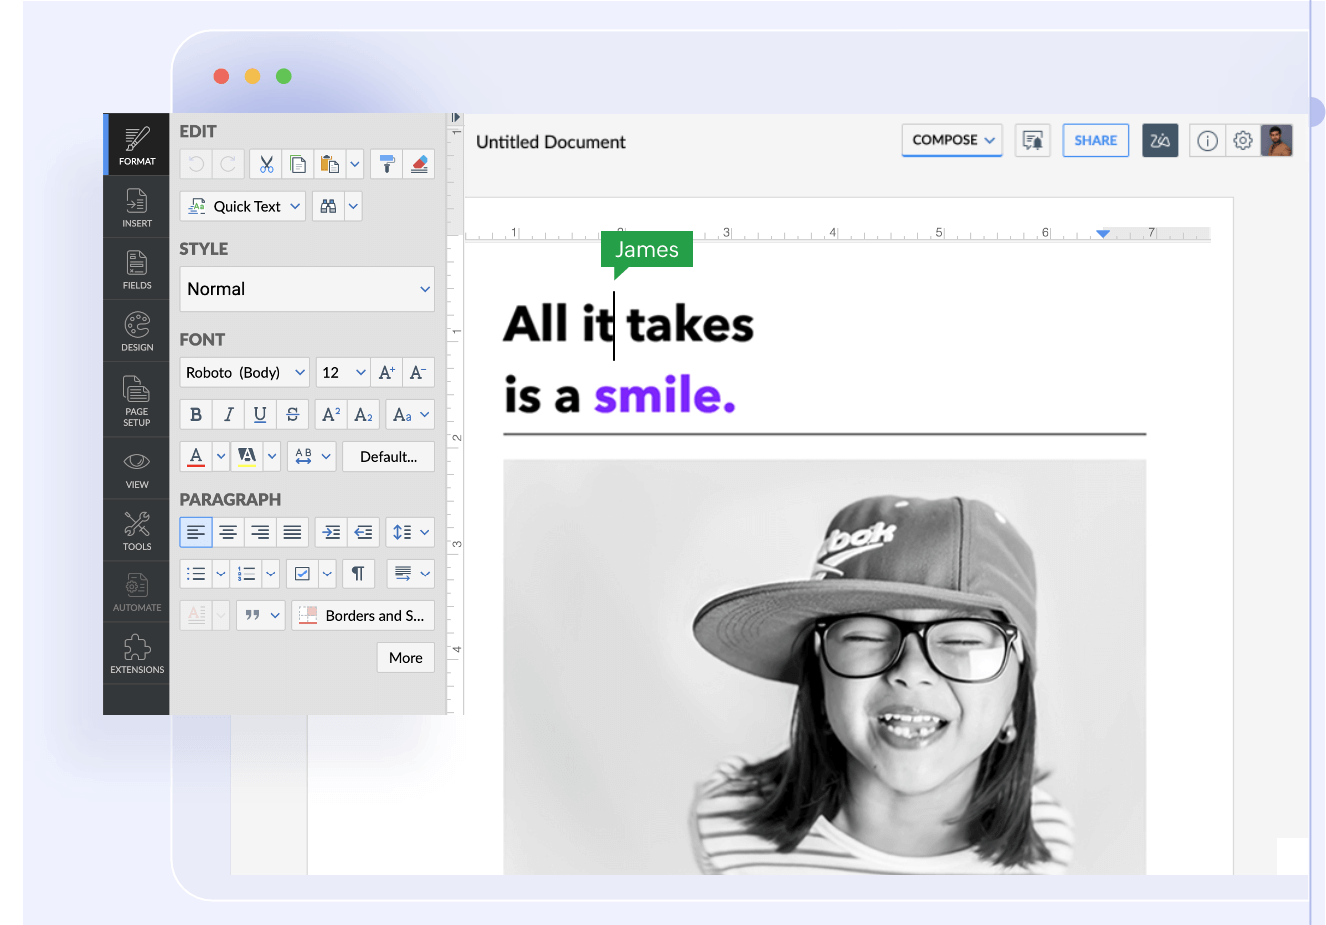Toggle the paragraph marks pilcrow icon

click(358, 574)
